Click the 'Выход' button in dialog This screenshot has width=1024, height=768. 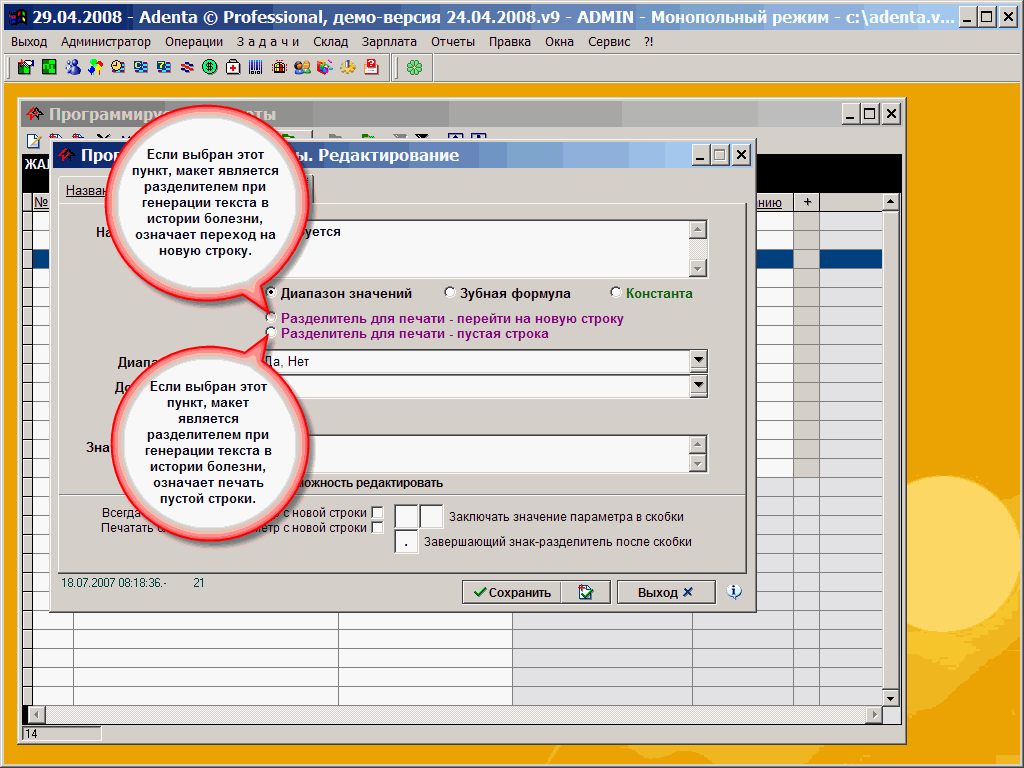coord(665,592)
